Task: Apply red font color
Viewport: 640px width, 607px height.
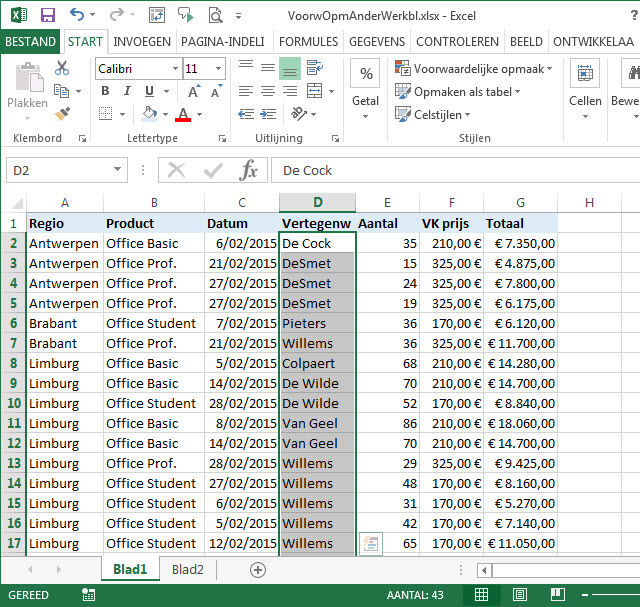Action: [x=183, y=114]
